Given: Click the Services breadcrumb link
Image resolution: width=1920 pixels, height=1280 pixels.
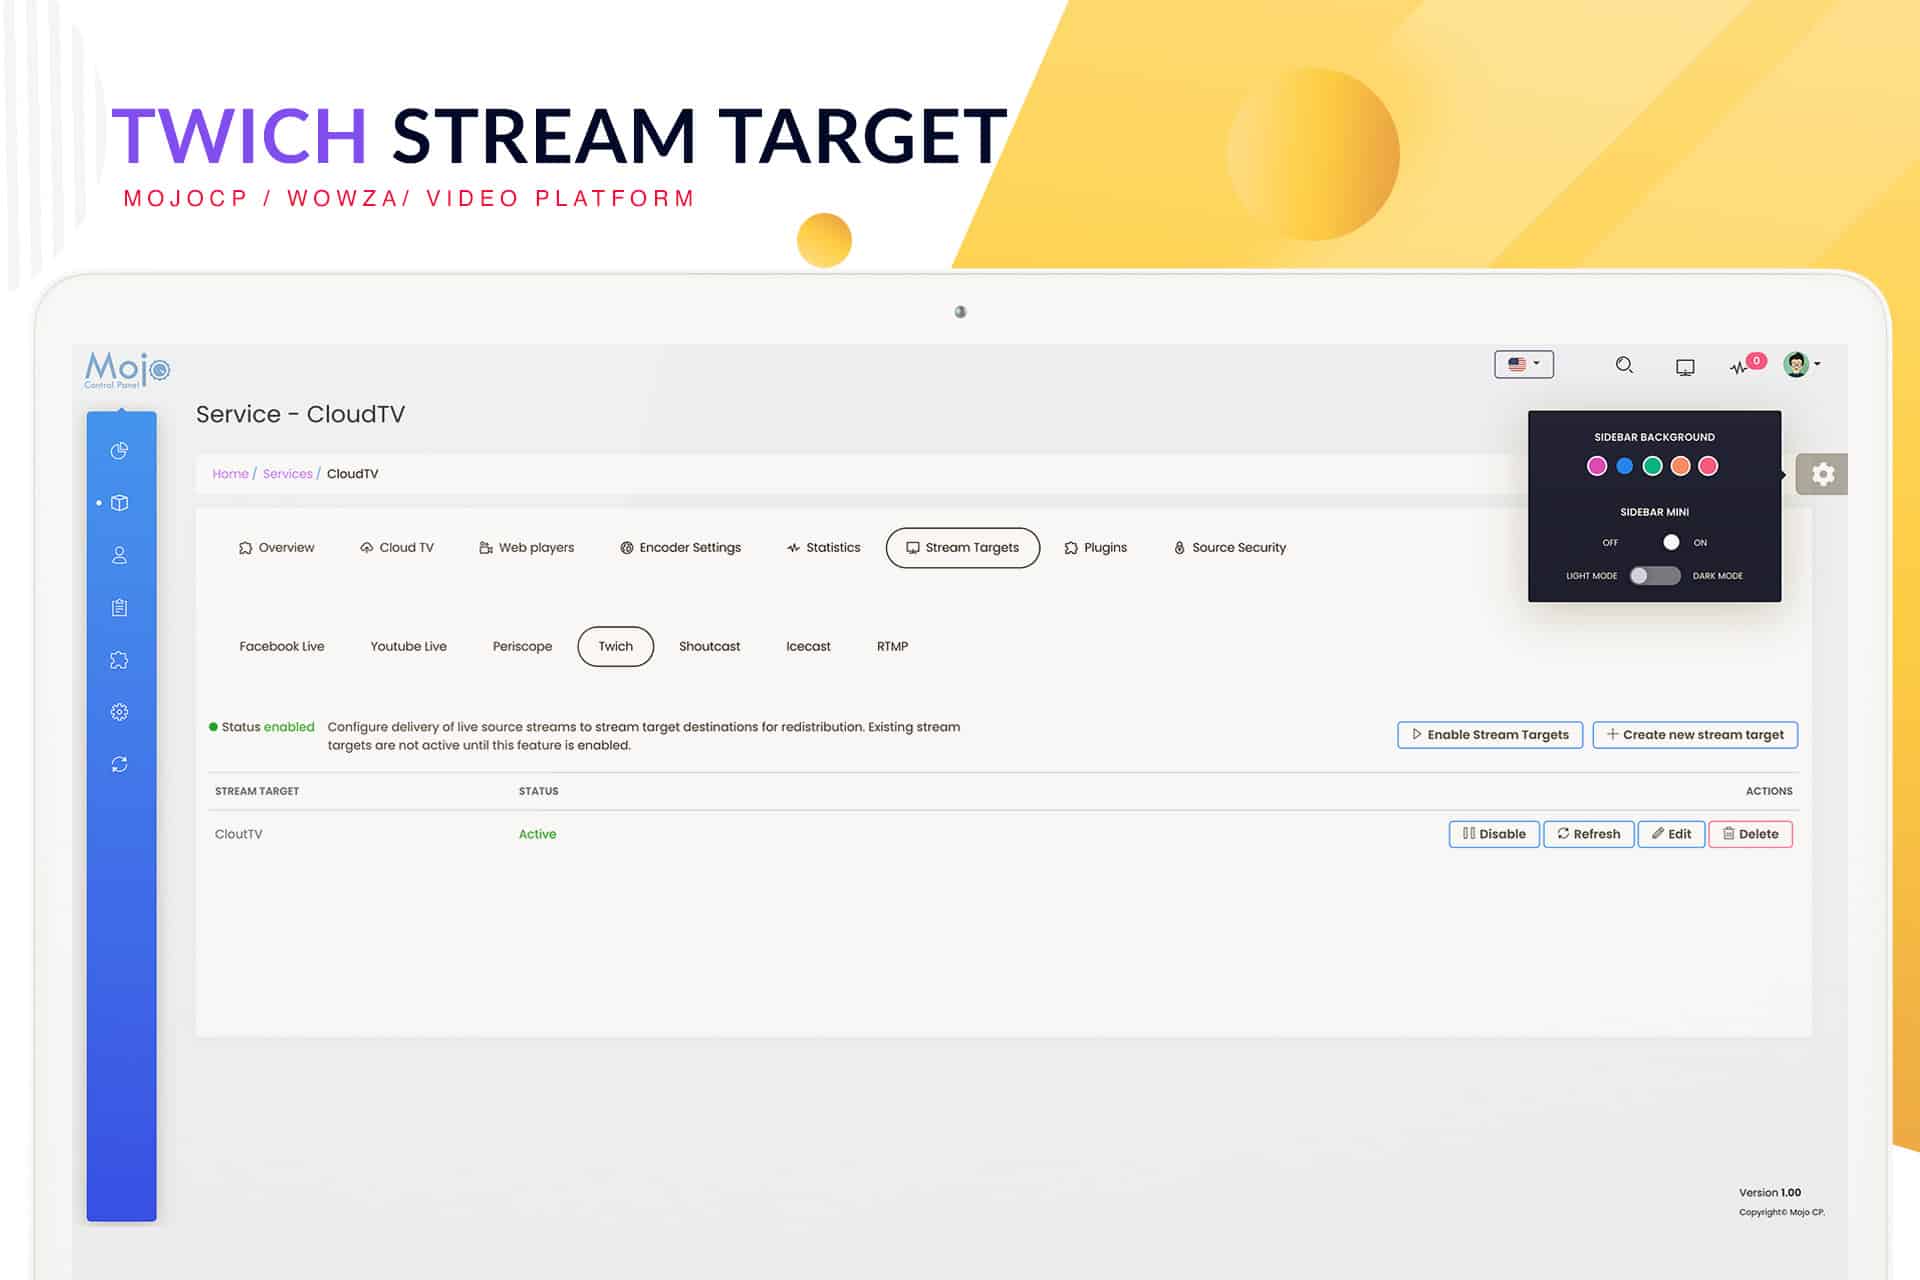Looking at the screenshot, I should 288,474.
